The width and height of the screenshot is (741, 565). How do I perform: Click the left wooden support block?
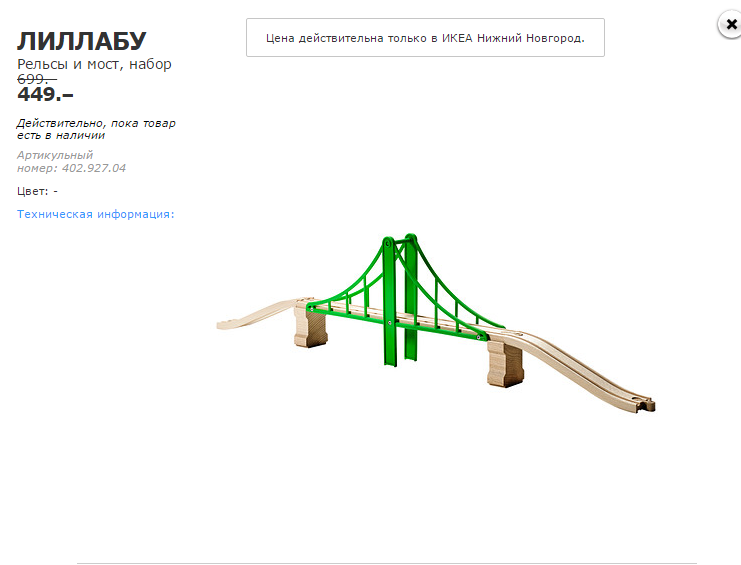(310, 327)
